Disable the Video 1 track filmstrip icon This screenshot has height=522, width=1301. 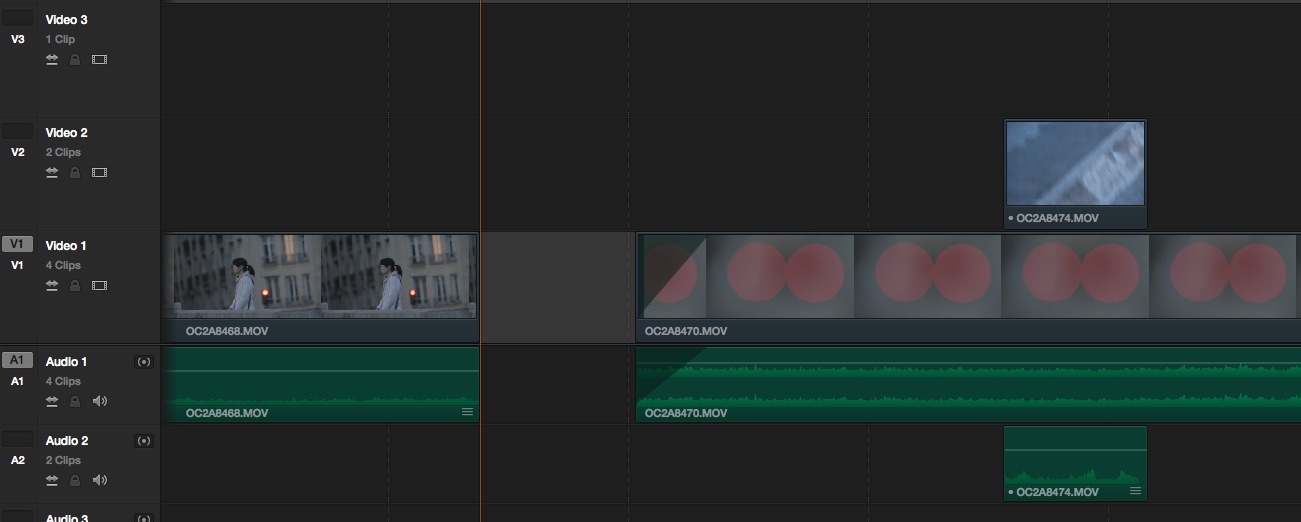[99, 286]
